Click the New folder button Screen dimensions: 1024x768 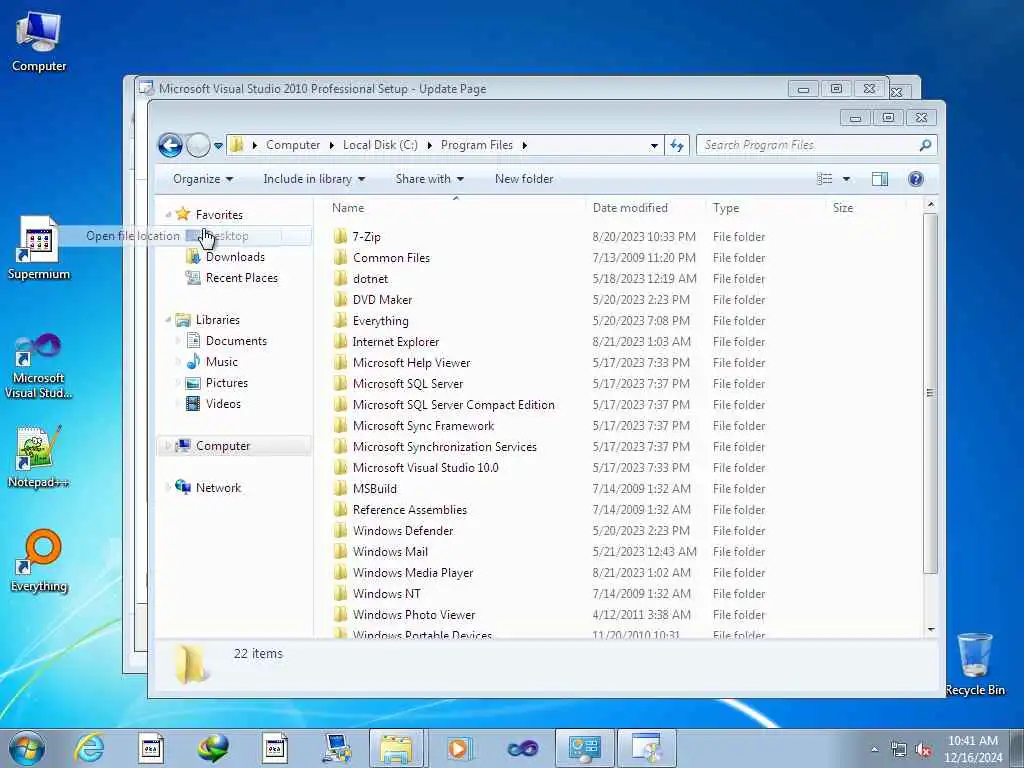pyautogui.click(x=524, y=179)
